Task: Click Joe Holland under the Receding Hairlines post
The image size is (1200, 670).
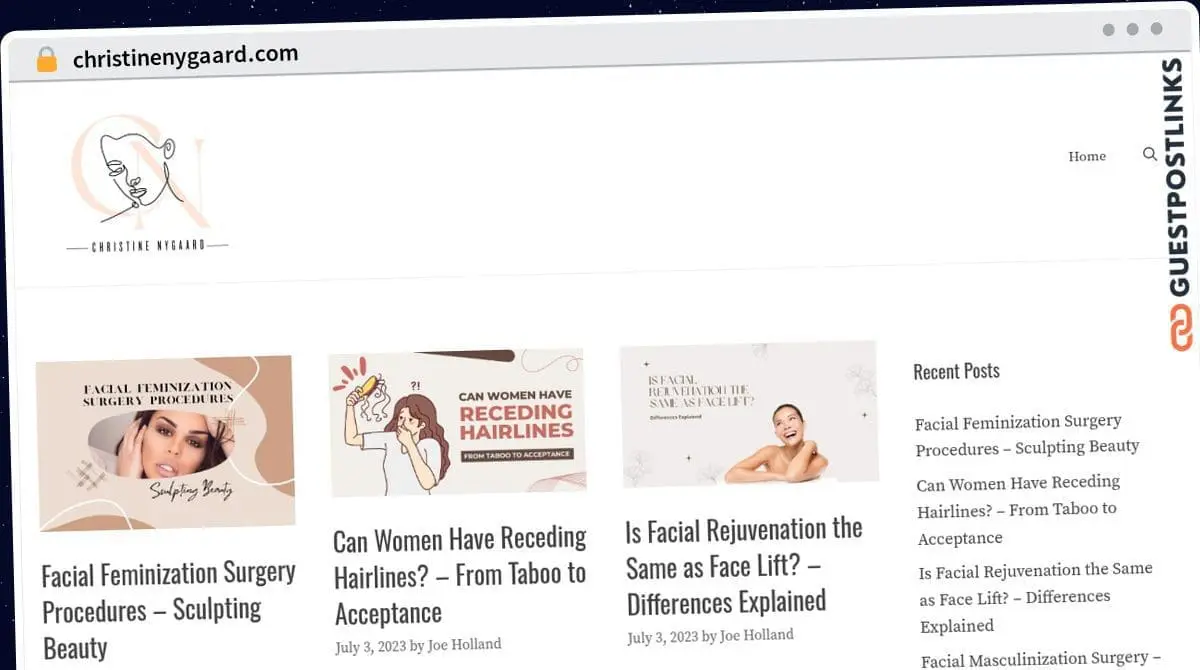Action: coord(465,645)
